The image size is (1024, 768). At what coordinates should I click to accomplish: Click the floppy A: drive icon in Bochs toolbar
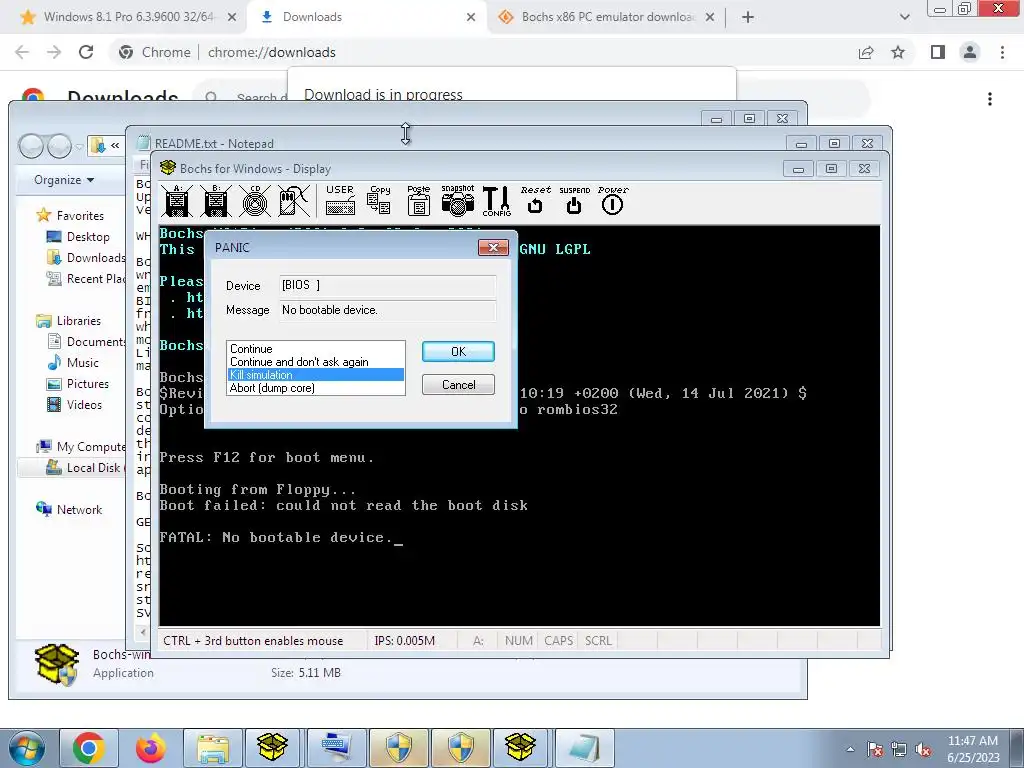pos(177,200)
